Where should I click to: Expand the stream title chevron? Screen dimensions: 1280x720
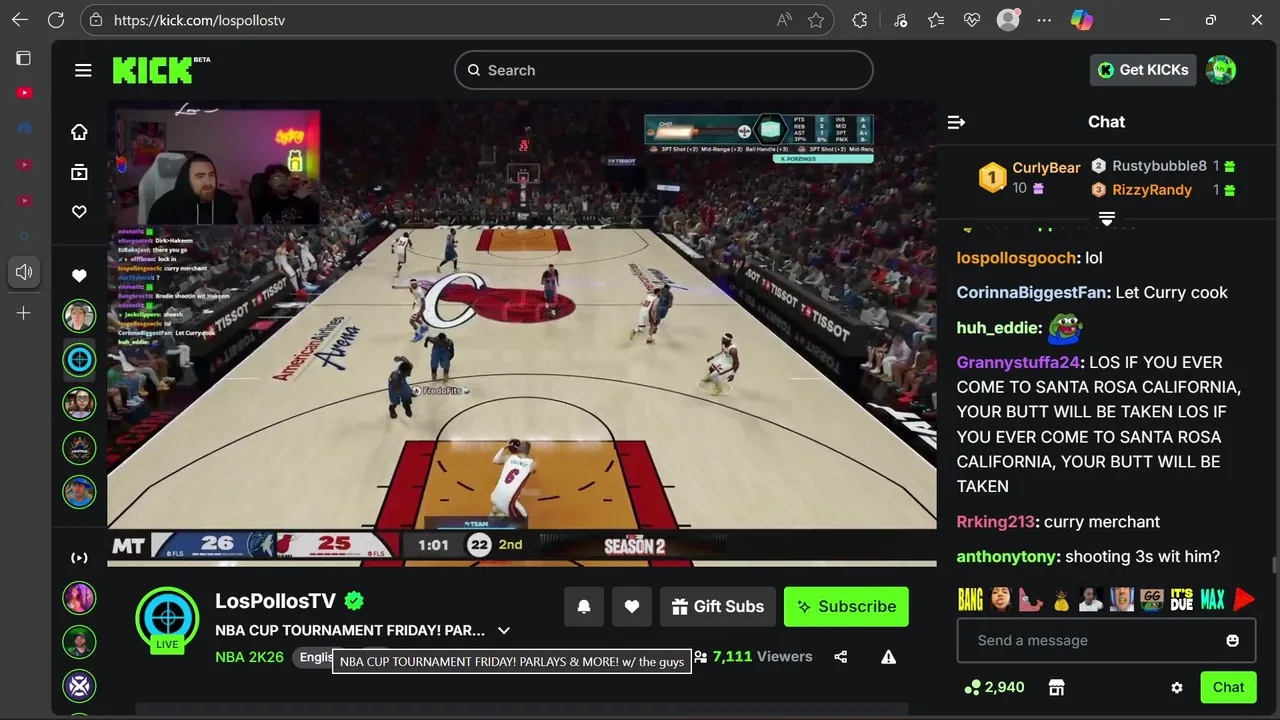coord(504,631)
